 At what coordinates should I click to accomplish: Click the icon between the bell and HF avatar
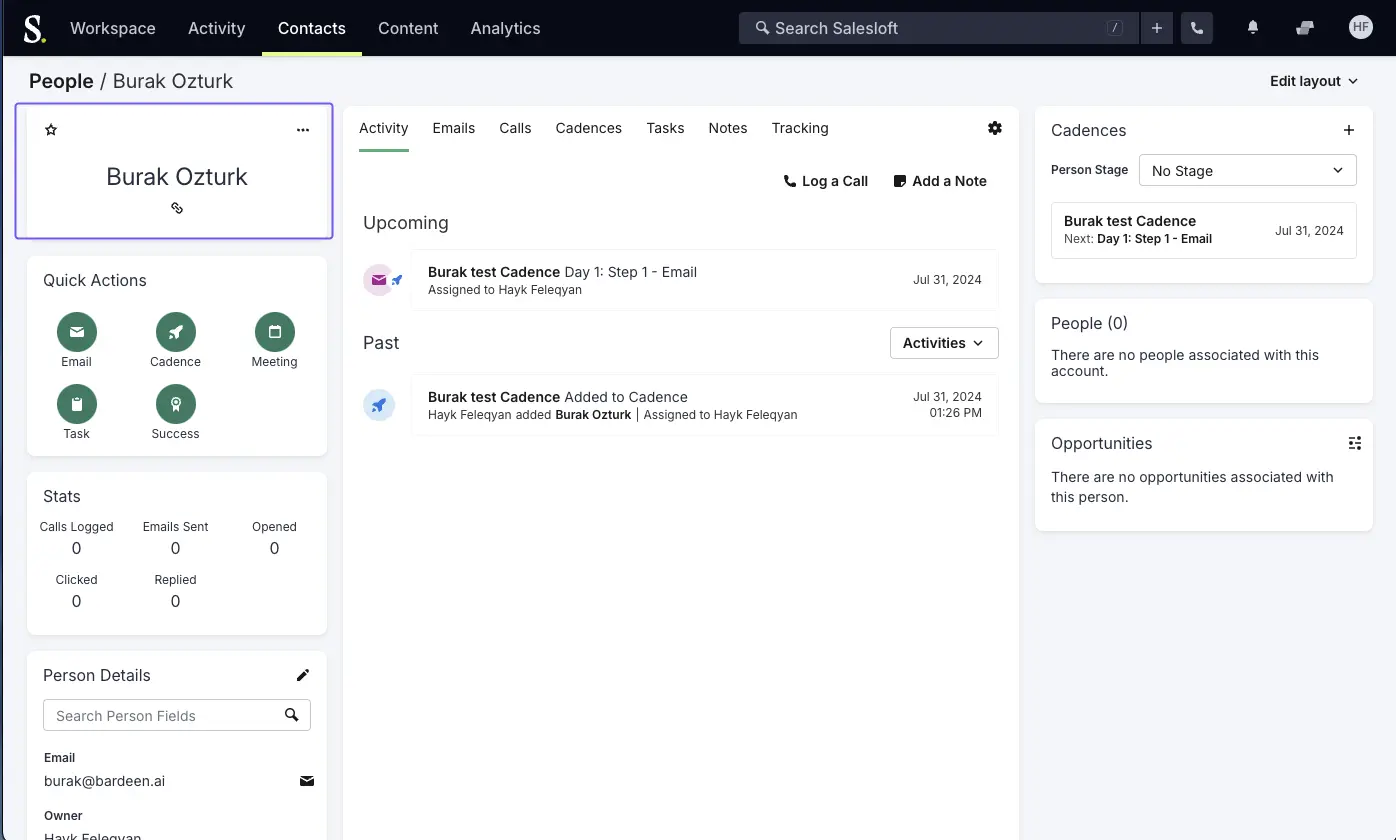(1305, 28)
